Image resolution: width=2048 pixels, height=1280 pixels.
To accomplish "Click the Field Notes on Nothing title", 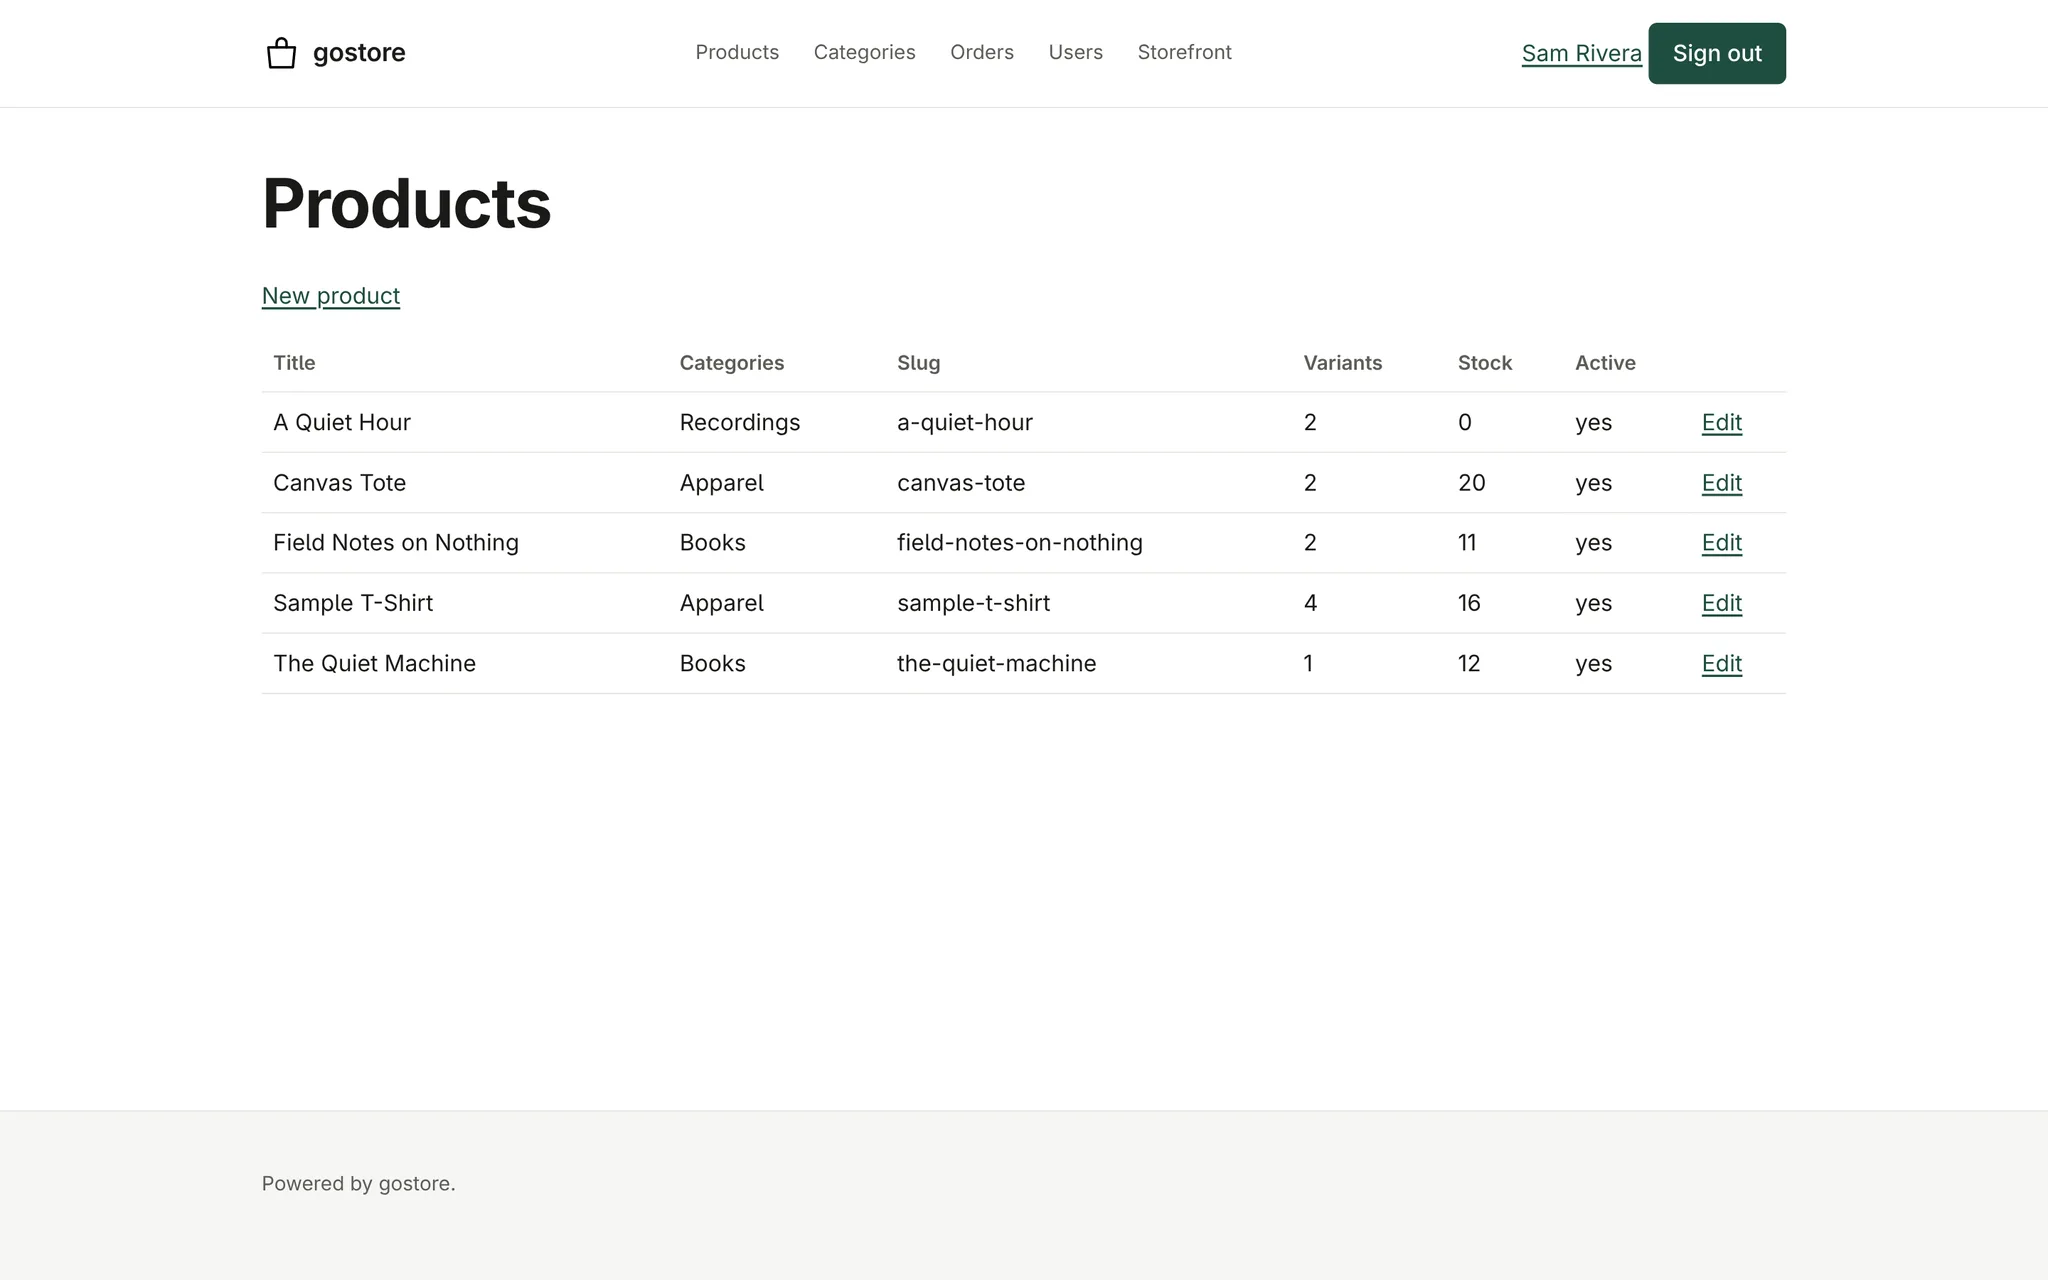I will (396, 543).
